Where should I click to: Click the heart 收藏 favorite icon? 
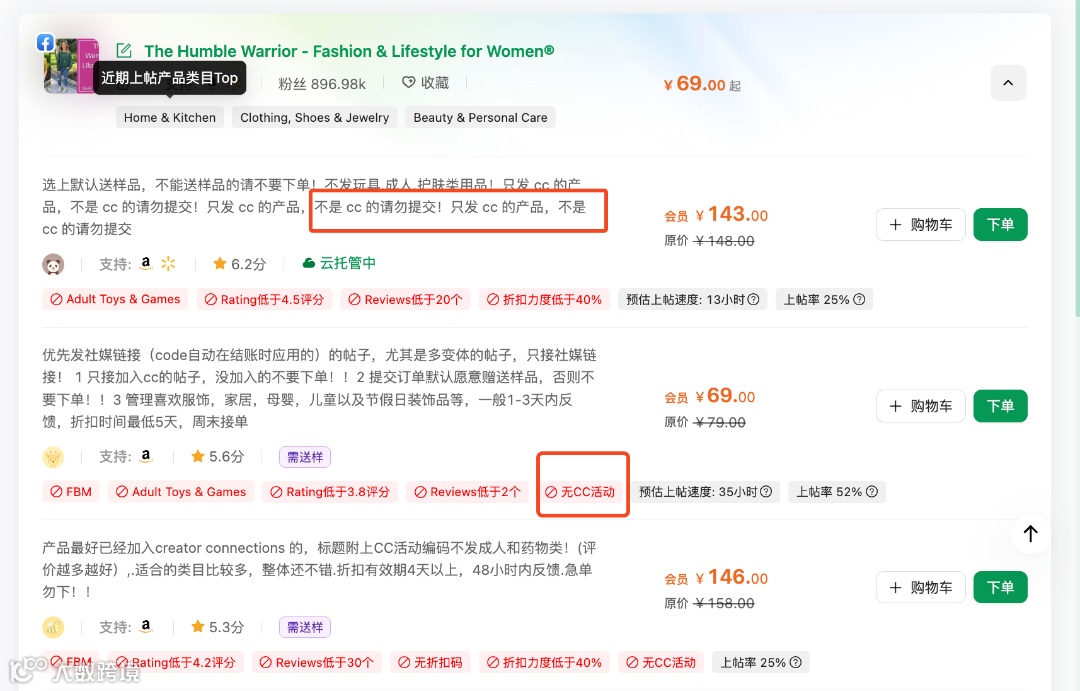[408, 83]
